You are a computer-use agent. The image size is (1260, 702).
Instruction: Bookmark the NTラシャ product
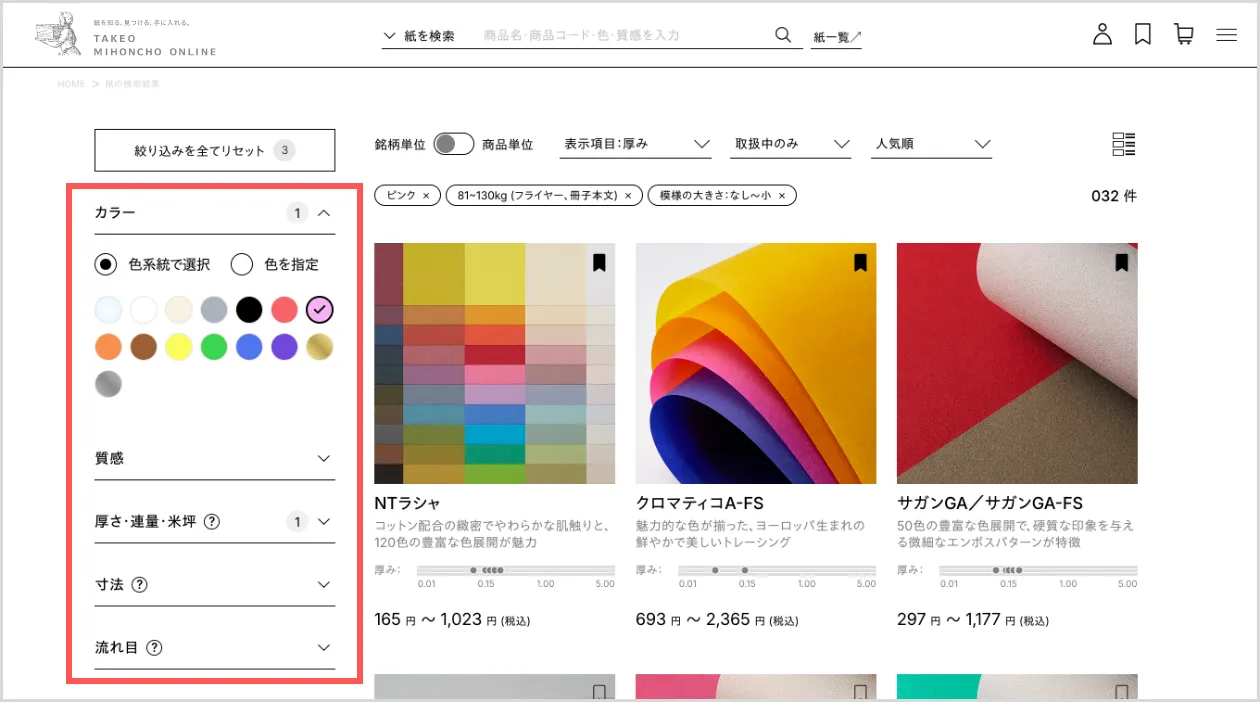coord(599,263)
